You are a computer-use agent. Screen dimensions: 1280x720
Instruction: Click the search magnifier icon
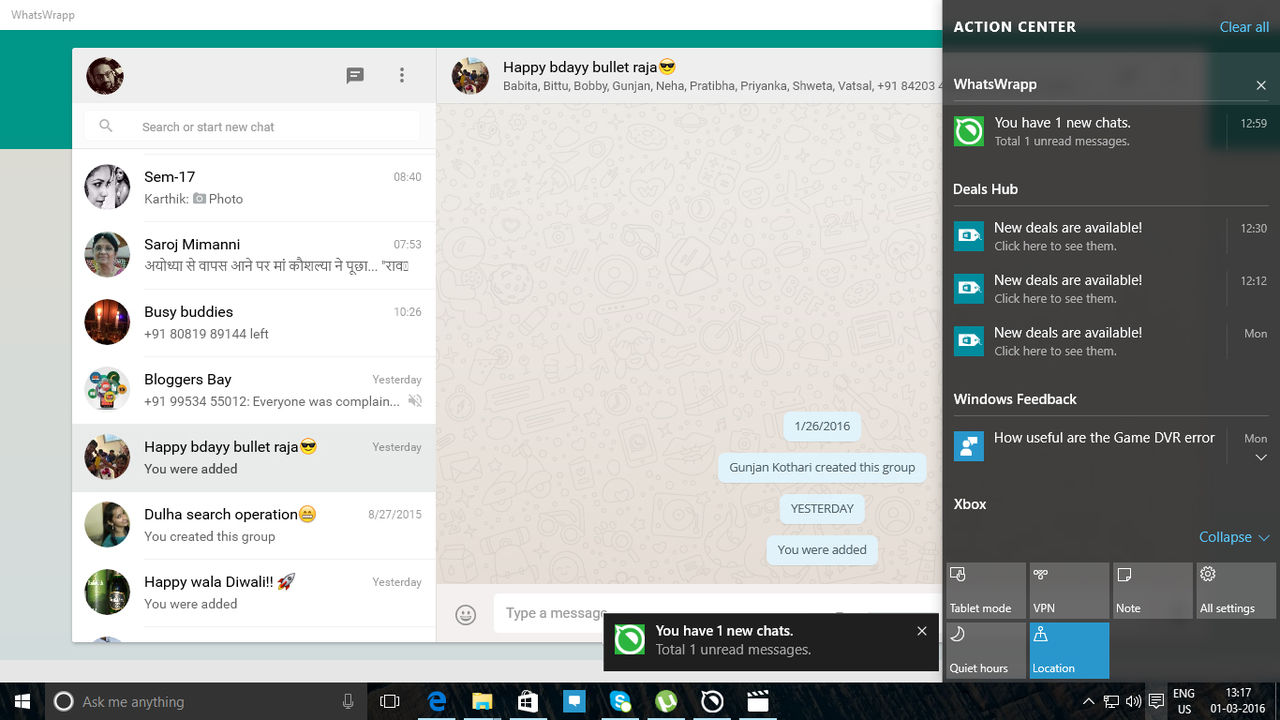tap(105, 126)
